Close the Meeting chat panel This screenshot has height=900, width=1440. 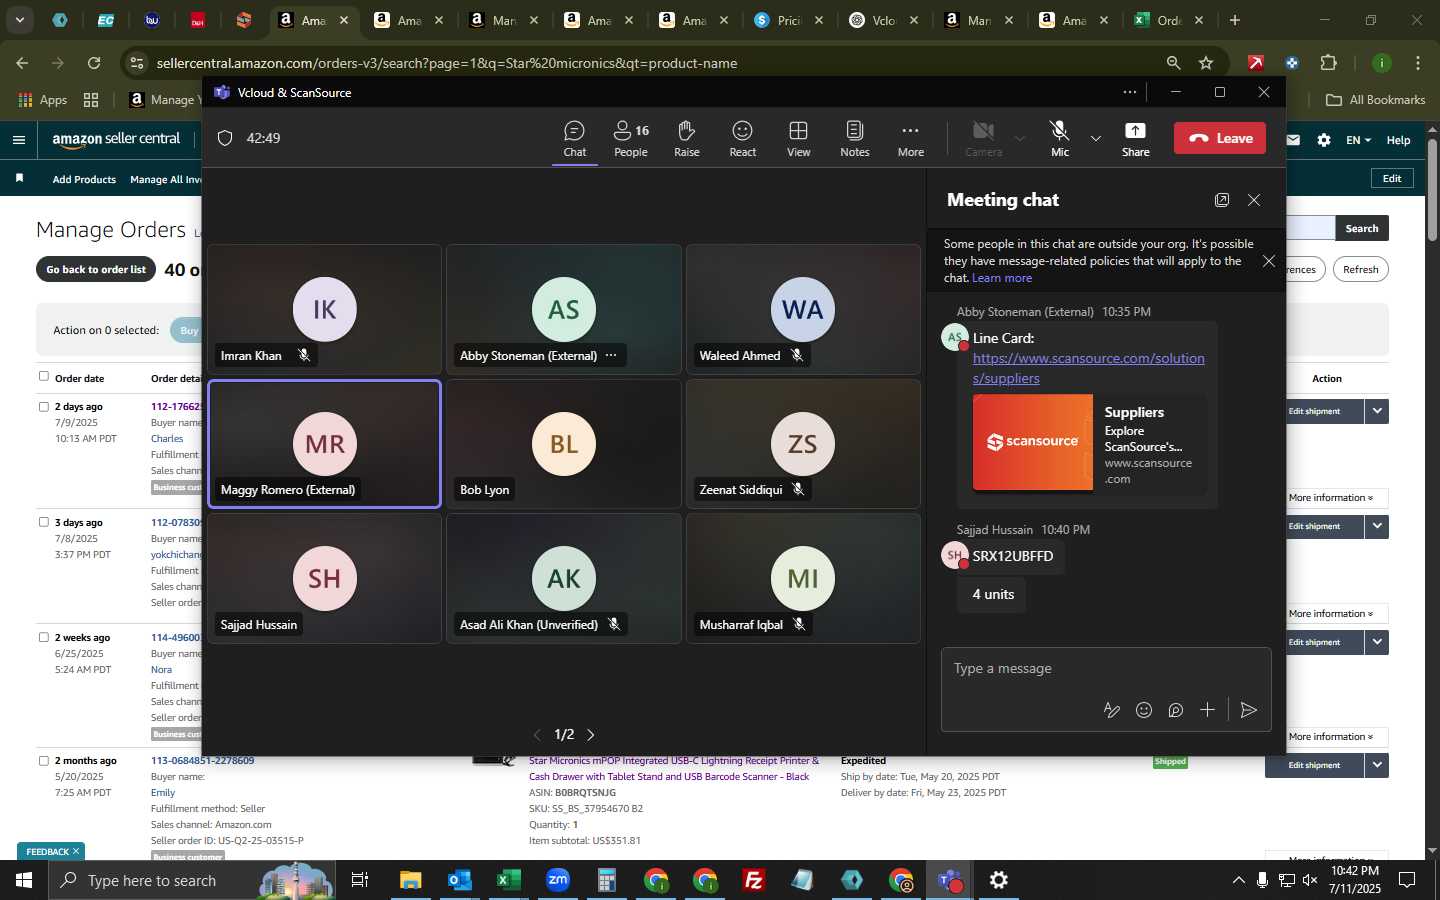click(x=1254, y=200)
